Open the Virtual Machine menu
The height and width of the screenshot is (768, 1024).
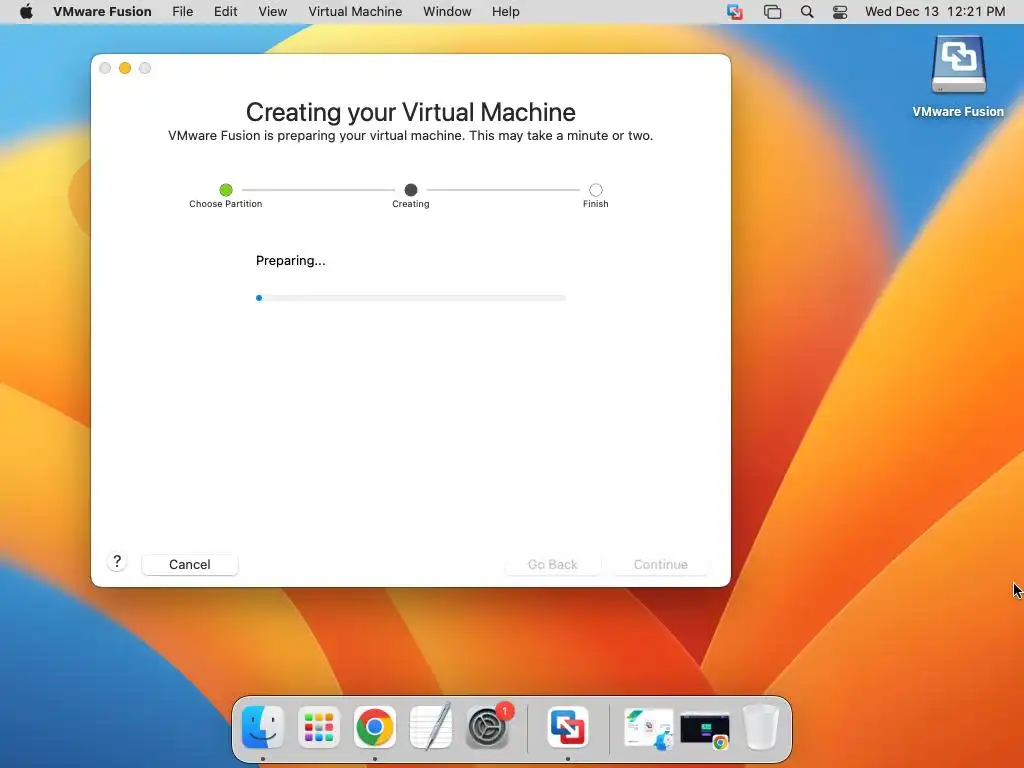(x=355, y=12)
